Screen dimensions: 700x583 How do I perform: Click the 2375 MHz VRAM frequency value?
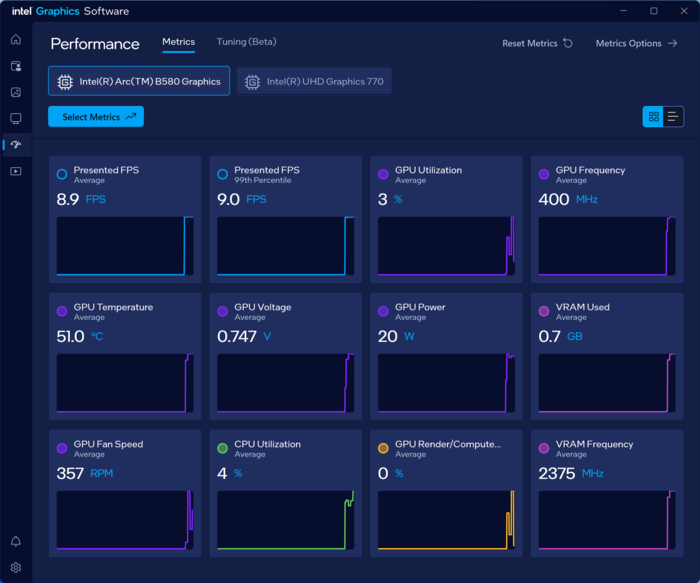pyautogui.click(x=571, y=473)
